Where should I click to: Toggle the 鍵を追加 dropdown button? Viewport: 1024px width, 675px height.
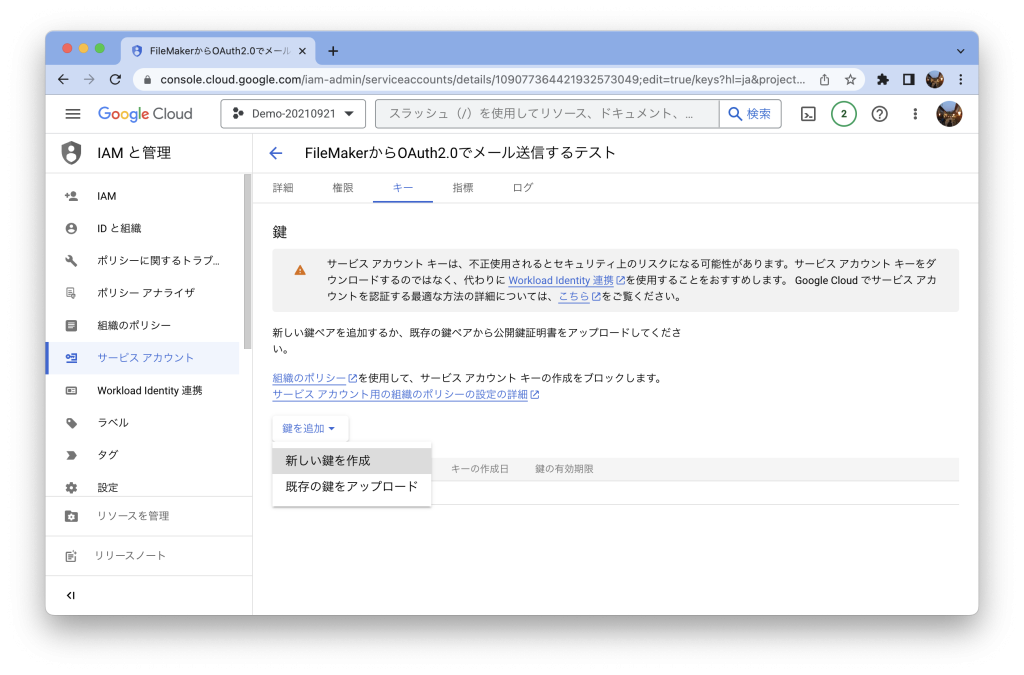(x=310, y=428)
